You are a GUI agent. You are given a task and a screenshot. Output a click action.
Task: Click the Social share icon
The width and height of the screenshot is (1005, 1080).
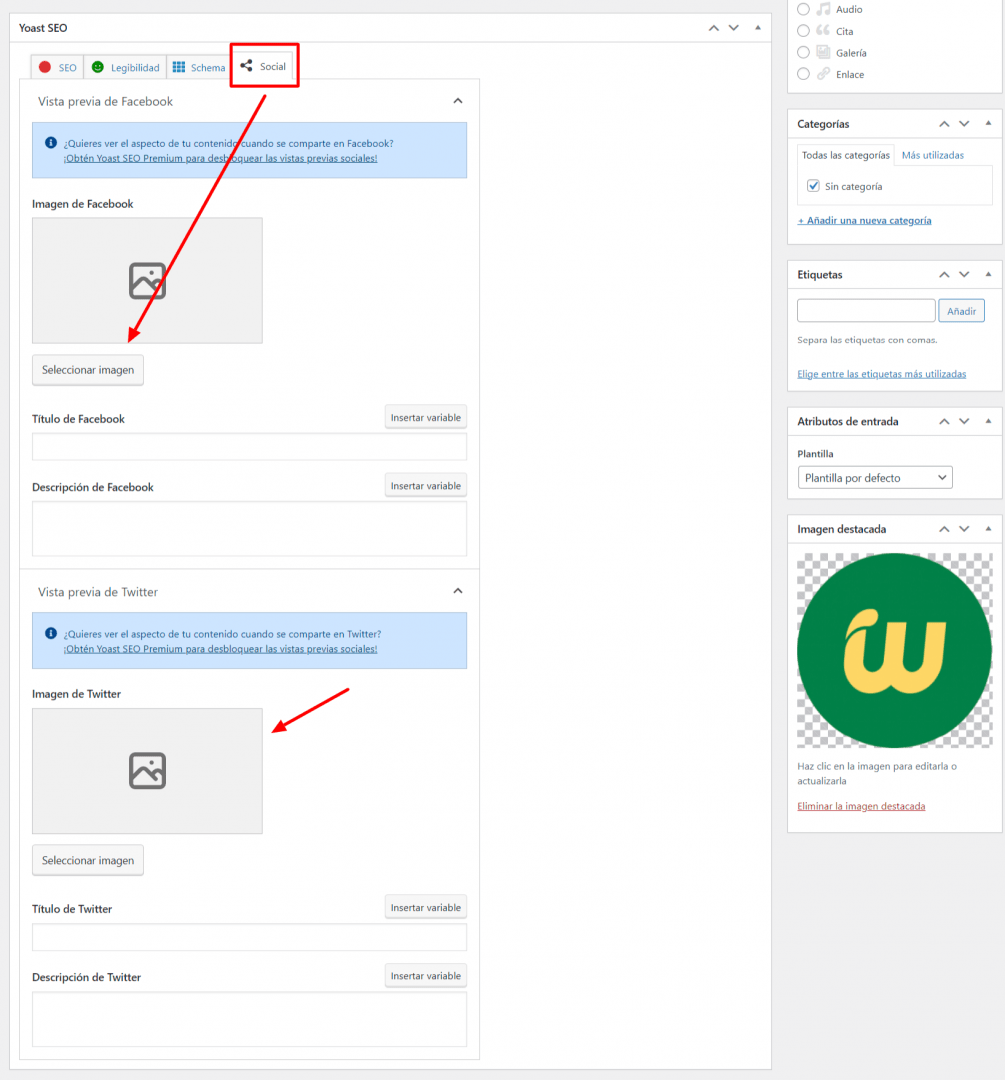point(247,65)
